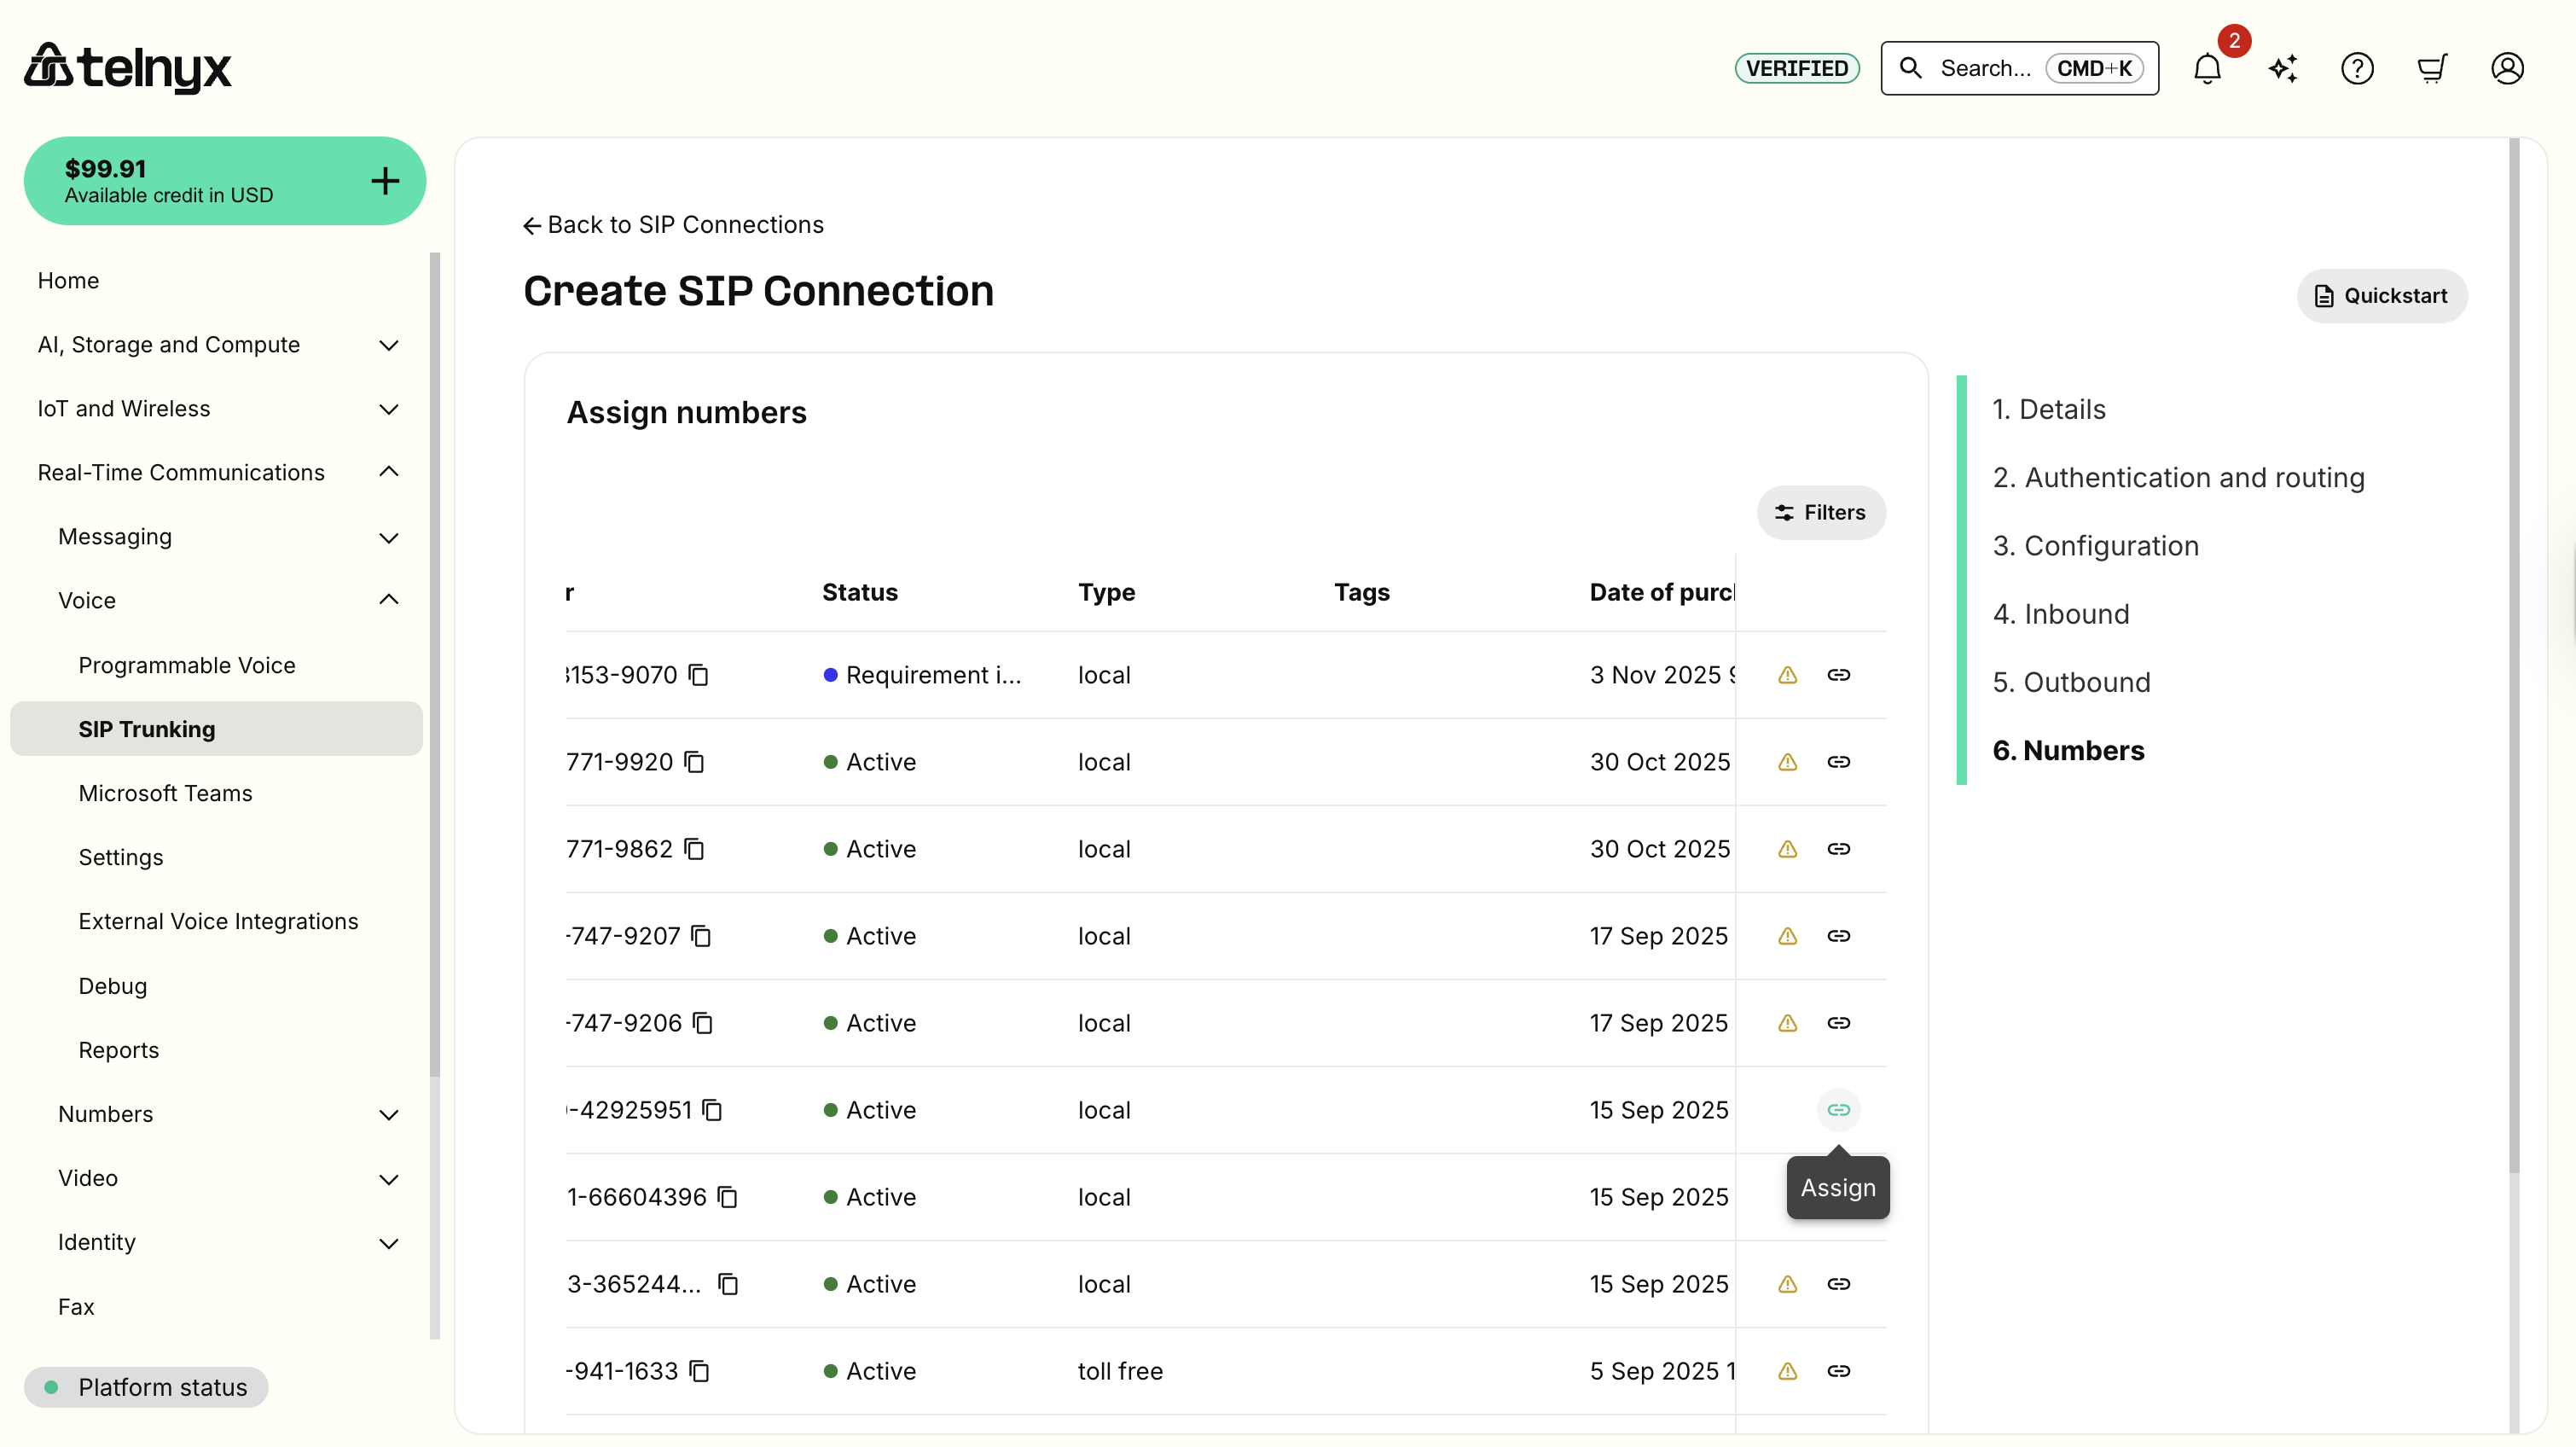The height and width of the screenshot is (1447, 2576).
Task: Click warning icon on the 941-1633 row
Action: pos(1787,1371)
